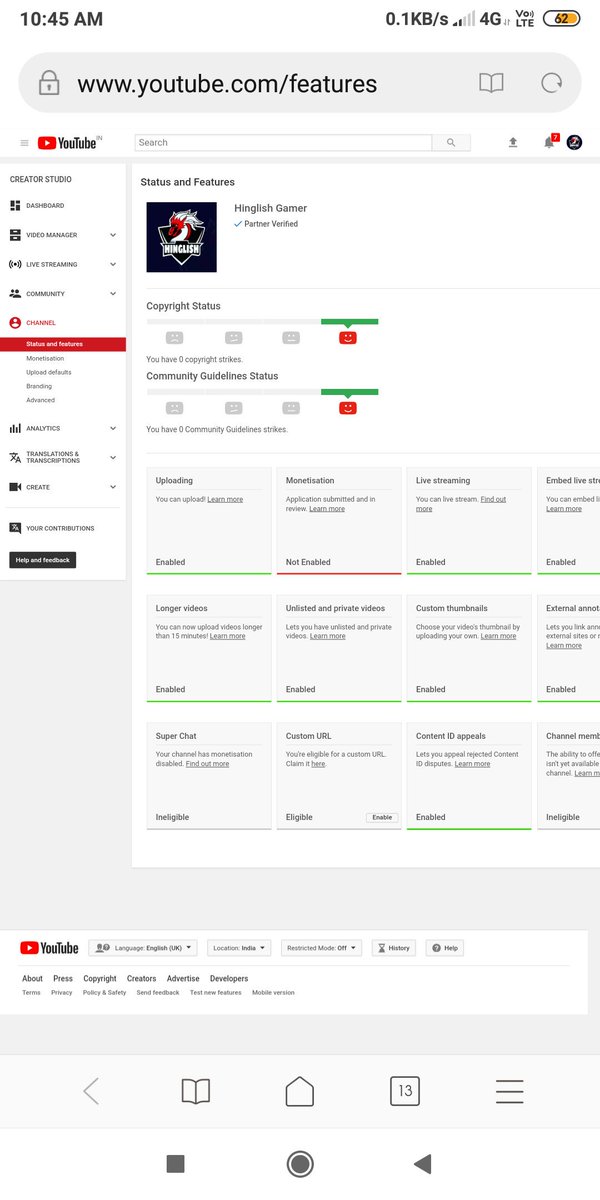Screen dimensions: 600x1200
Task: Click the Community Guidelines happy face indicator
Action: point(348,408)
